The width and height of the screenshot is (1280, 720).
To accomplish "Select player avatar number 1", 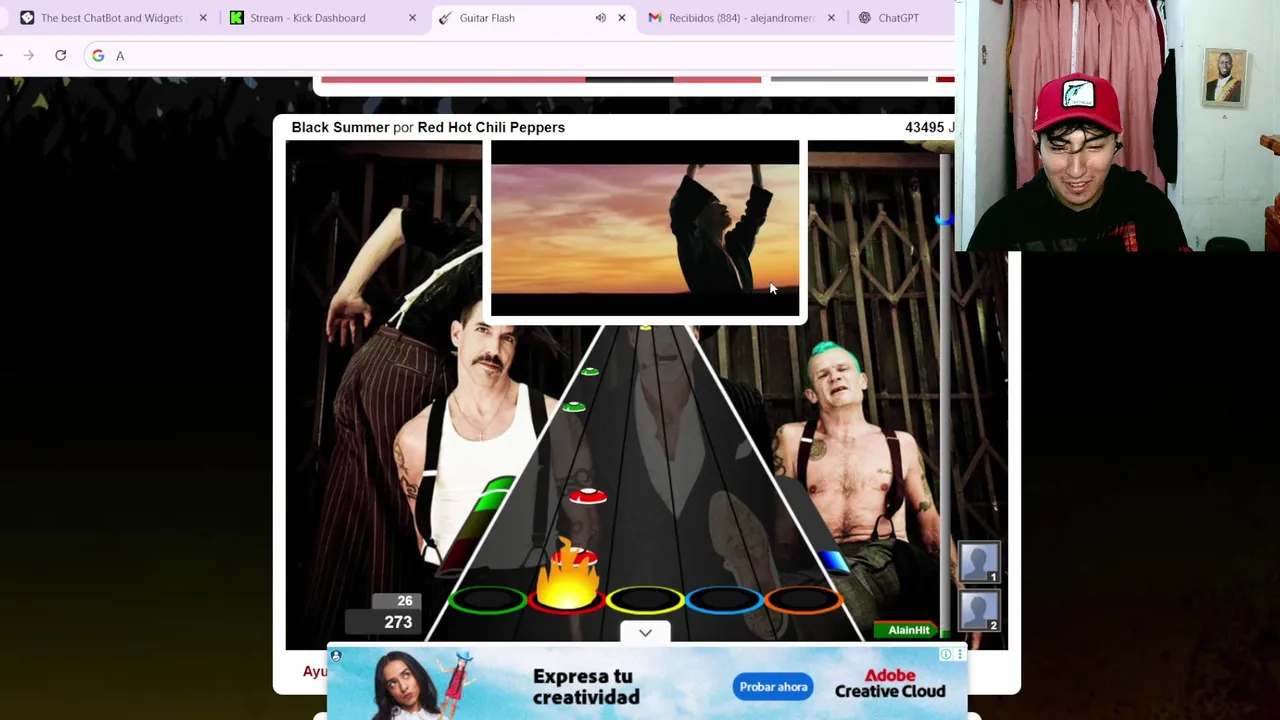I will click(x=978, y=562).
